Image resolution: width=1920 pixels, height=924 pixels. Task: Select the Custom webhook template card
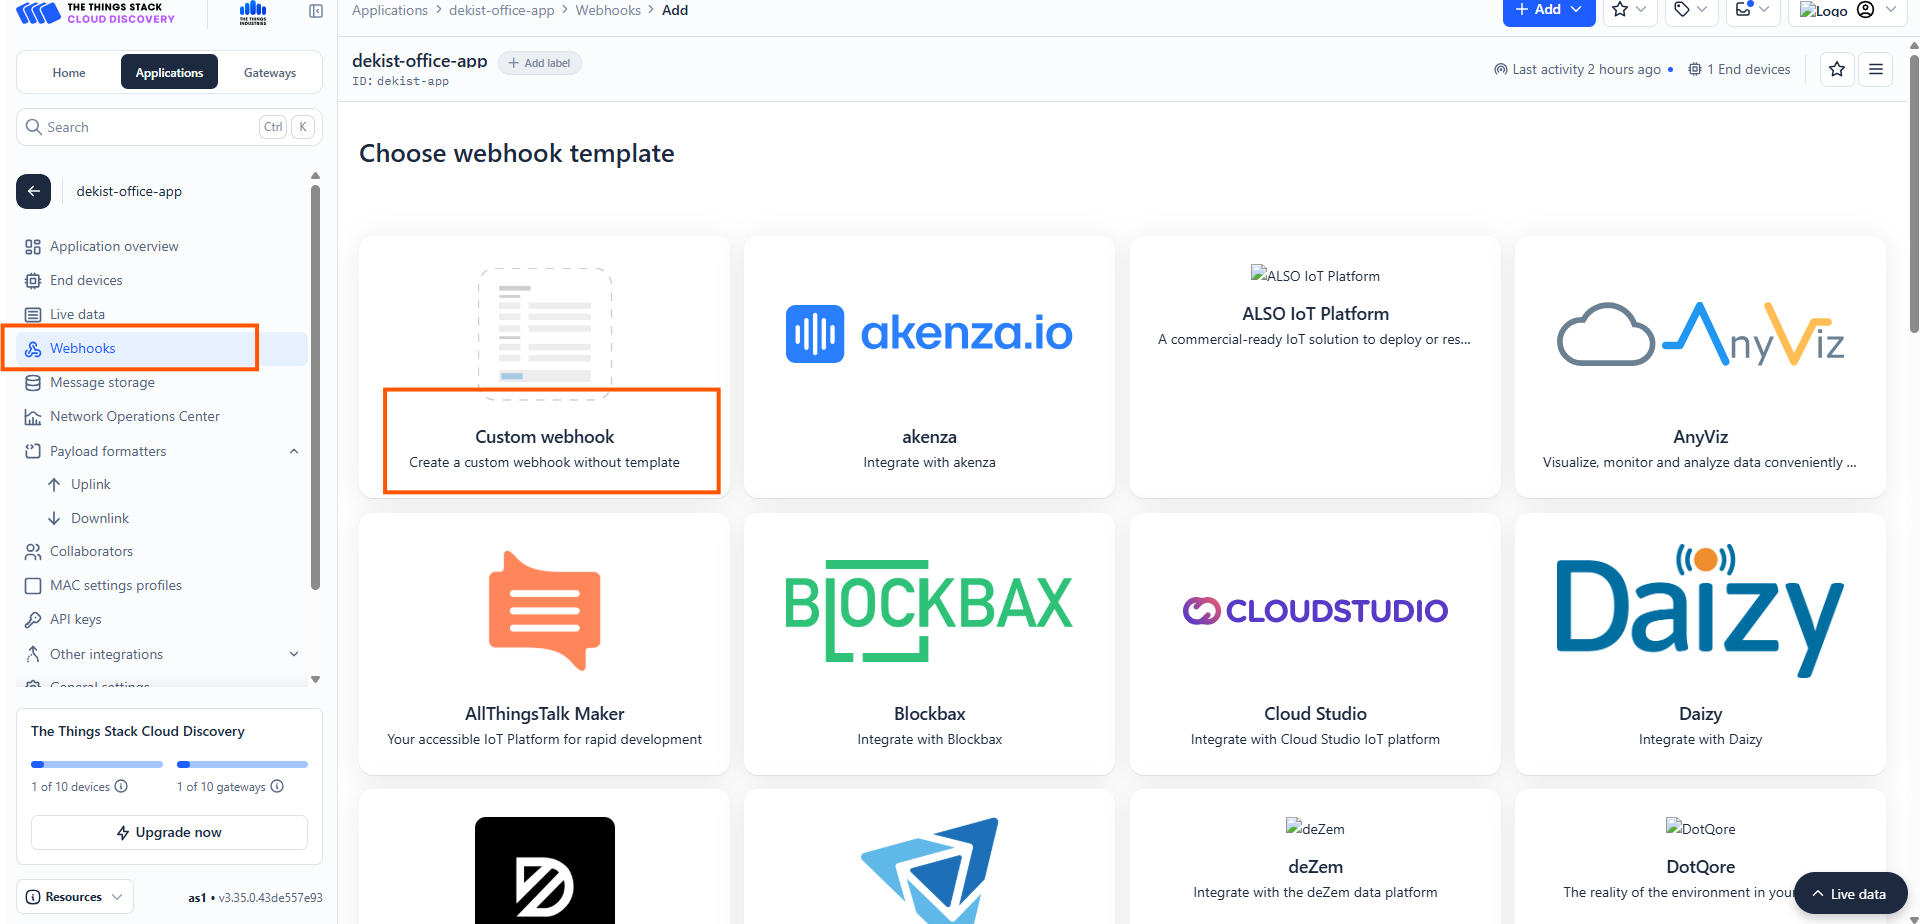544,367
